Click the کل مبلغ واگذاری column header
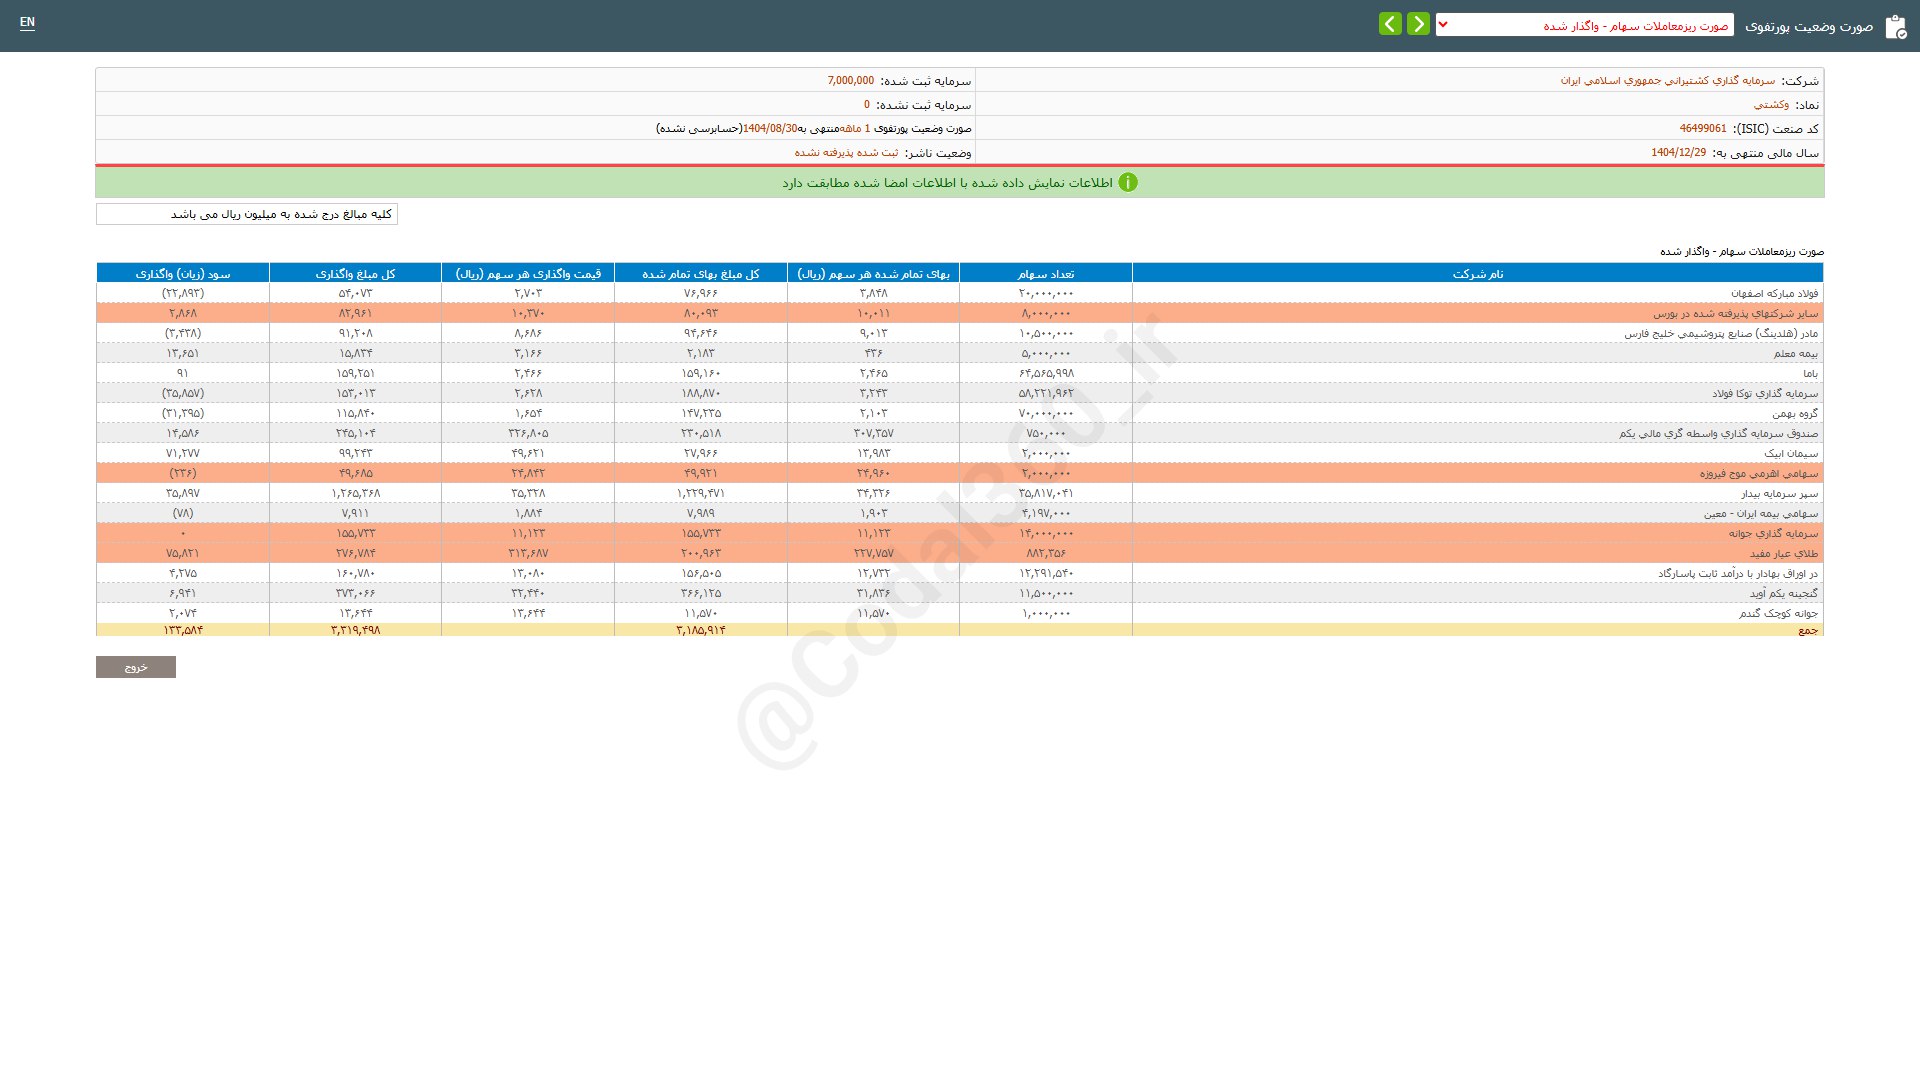 tap(355, 274)
